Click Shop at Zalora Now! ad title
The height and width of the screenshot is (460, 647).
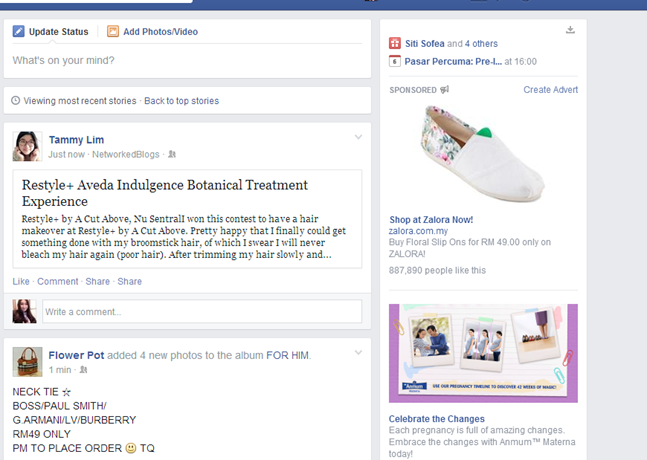coord(431,219)
